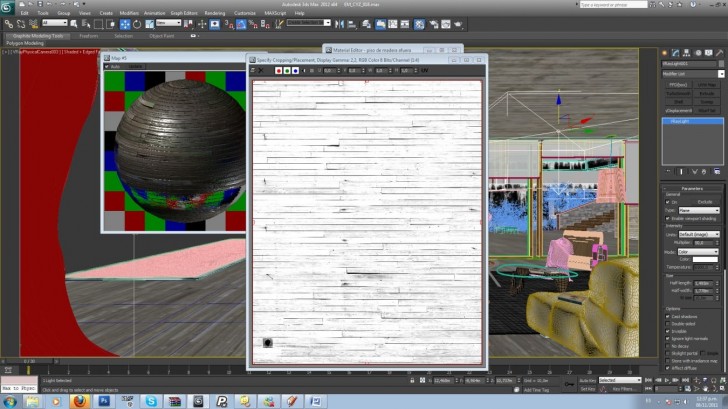Click the 3ds Max application logo button
Viewport: 728px width, 409px height.
tap(7, 7)
